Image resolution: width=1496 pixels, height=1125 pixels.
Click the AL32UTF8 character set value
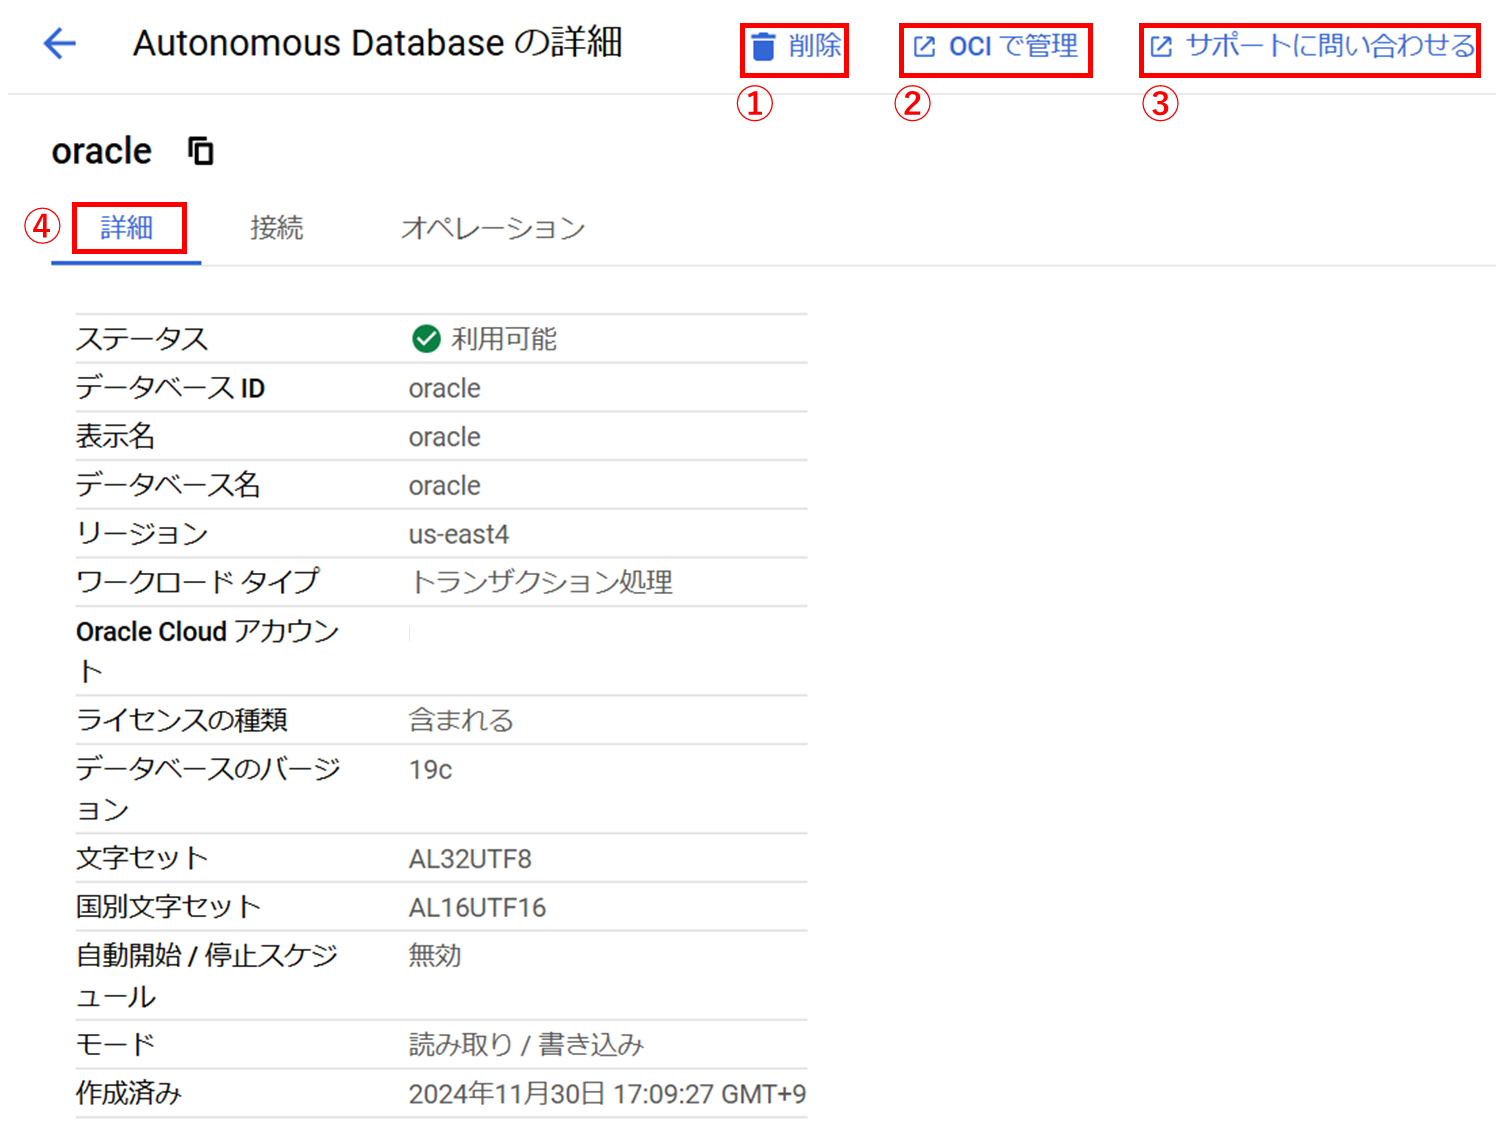(470, 859)
